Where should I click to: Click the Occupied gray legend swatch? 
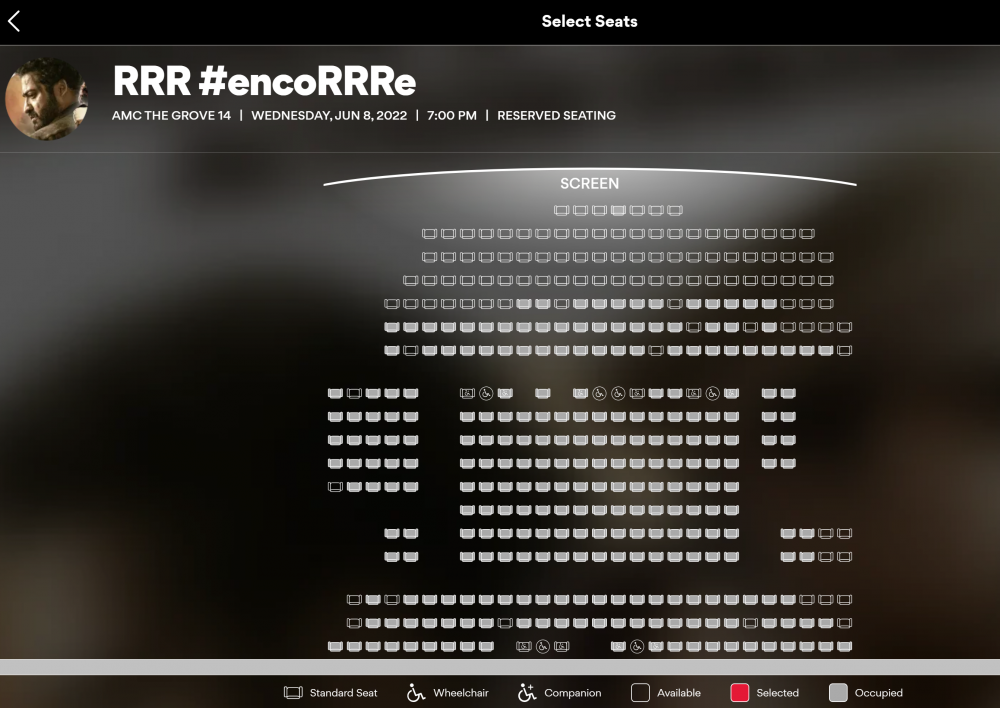838,693
